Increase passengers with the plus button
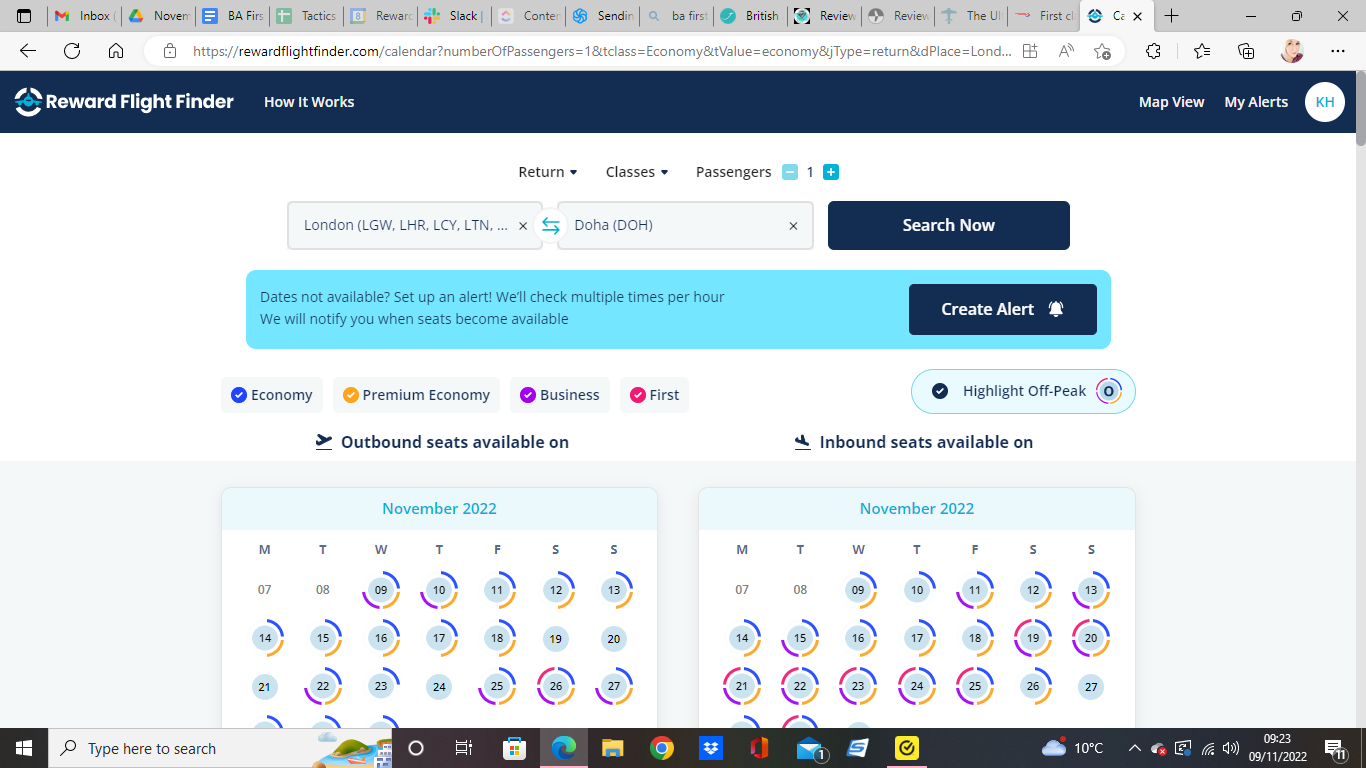This screenshot has height=768, width=1366. click(831, 172)
